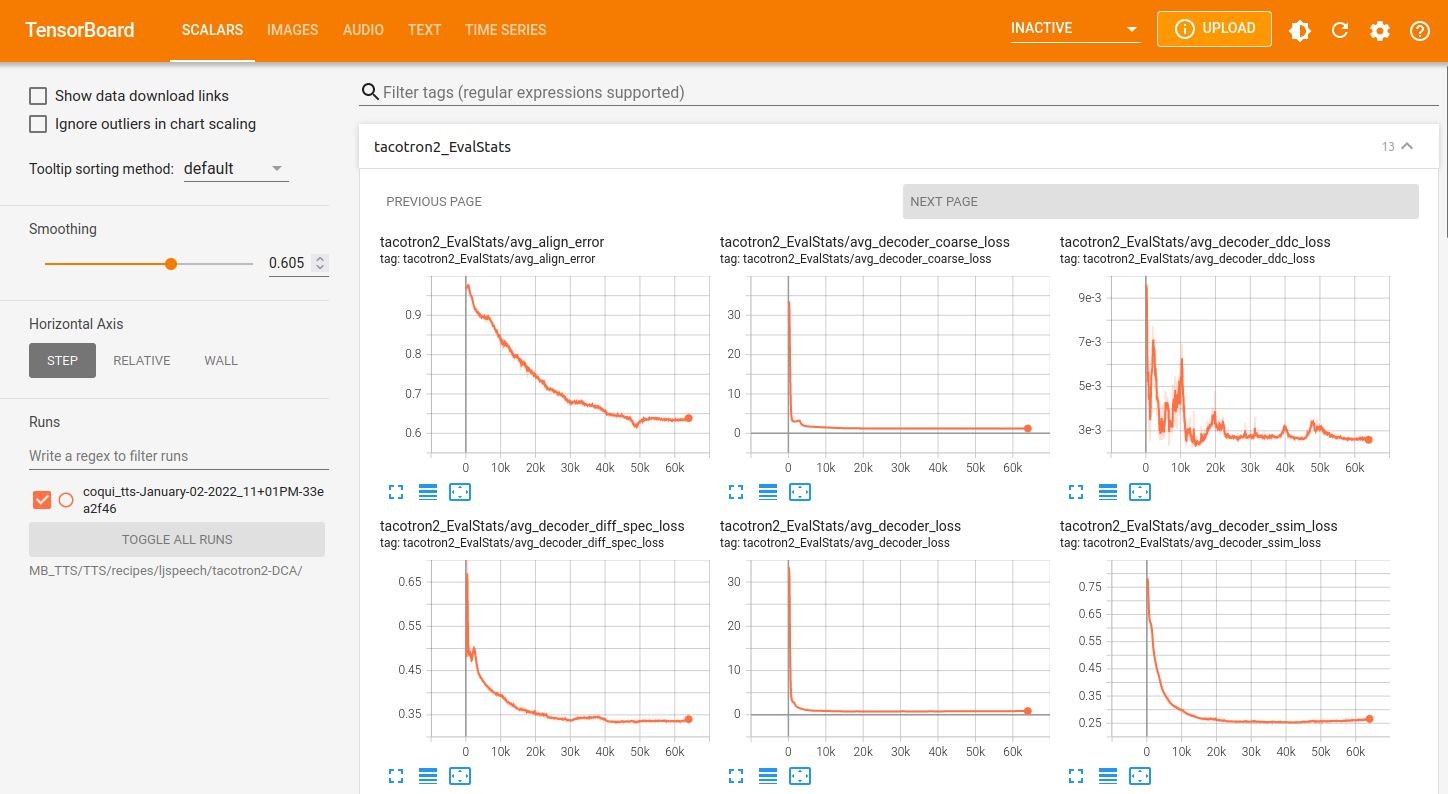The width and height of the screenshot is (1448, 794).
Task: Fit domain to data for avg_align_error
Action: point(460,491)
